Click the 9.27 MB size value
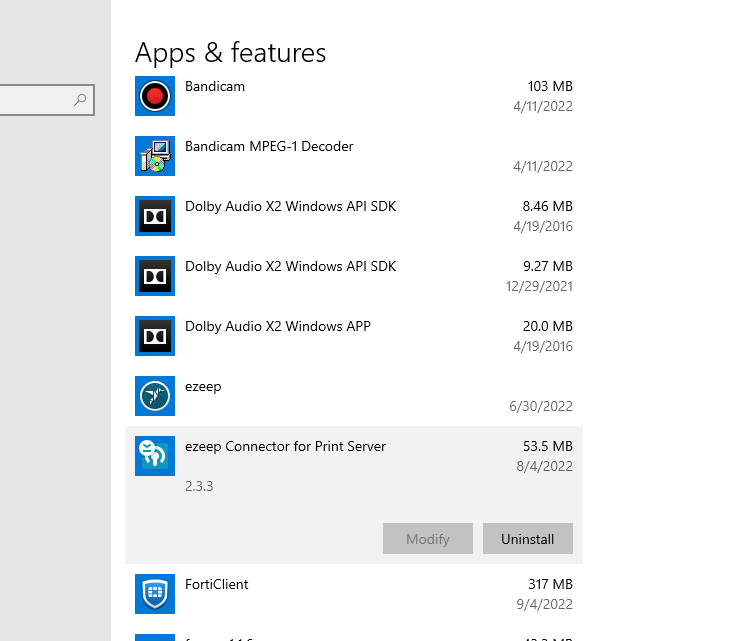 (548, 266)
